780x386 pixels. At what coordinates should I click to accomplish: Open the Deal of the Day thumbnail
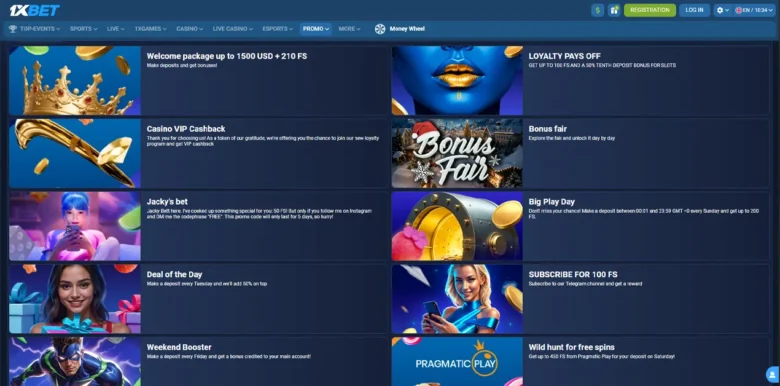point(75,298)
